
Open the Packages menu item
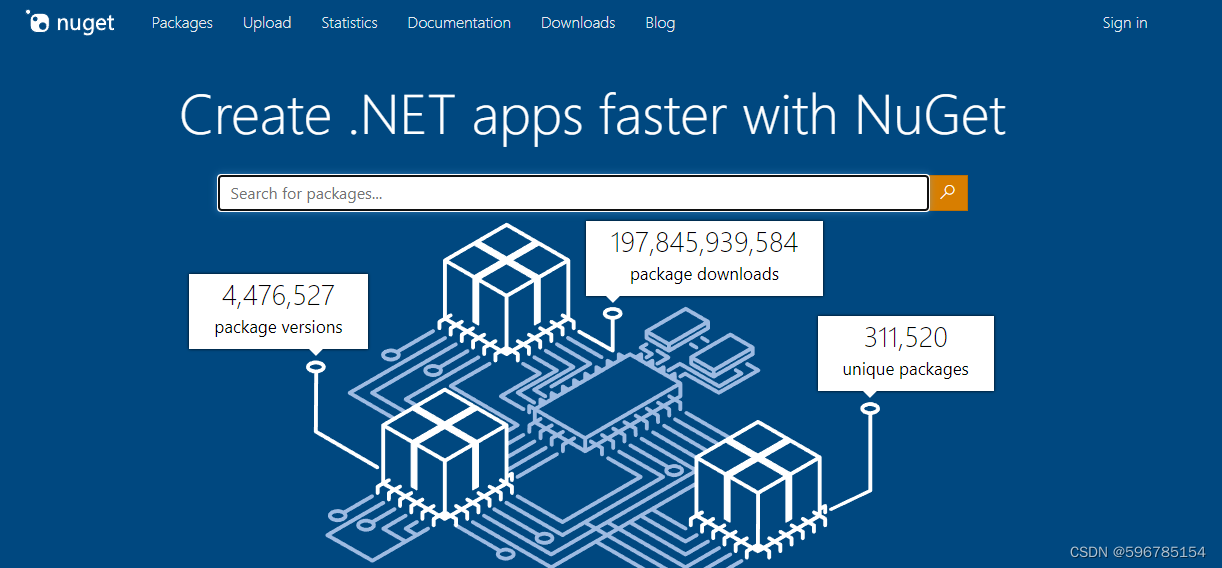pos(182,22)
